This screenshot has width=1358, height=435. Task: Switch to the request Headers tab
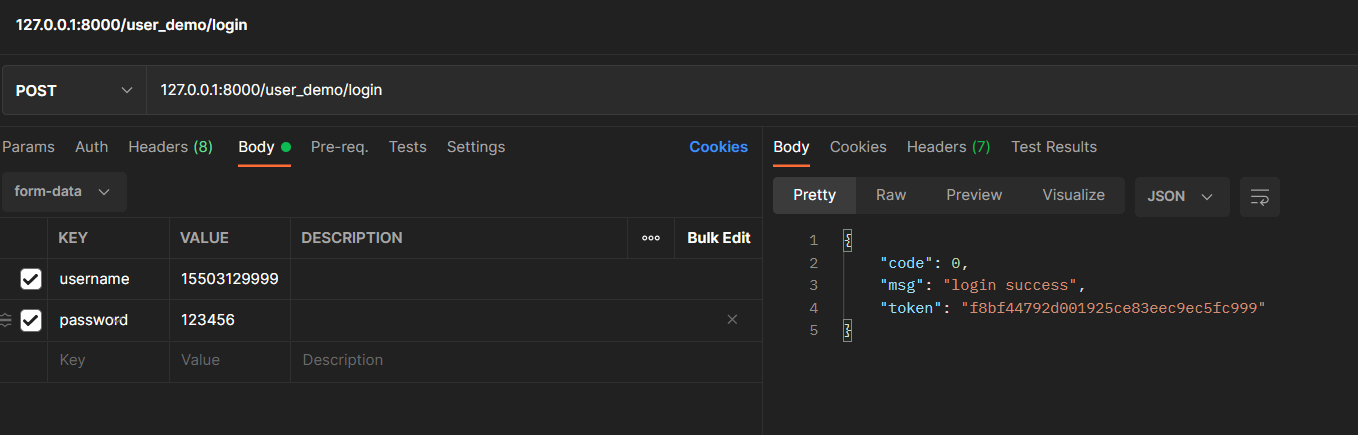pos(170,147)
